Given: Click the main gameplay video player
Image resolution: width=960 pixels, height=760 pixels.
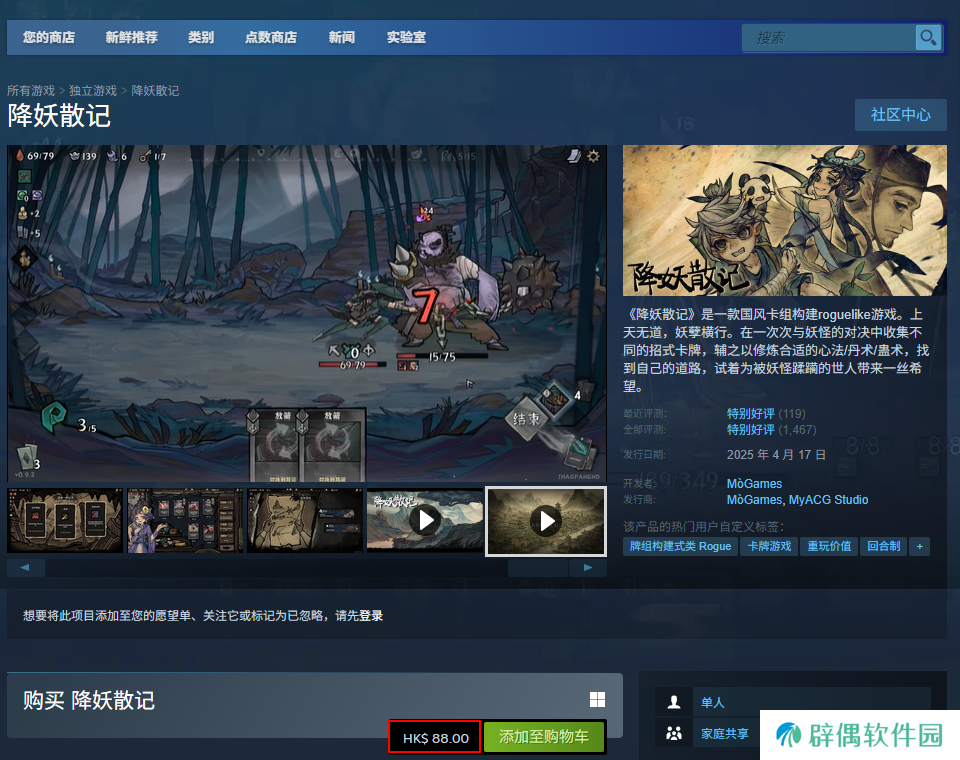Looking at the screenshot, I should coord(307,314).
